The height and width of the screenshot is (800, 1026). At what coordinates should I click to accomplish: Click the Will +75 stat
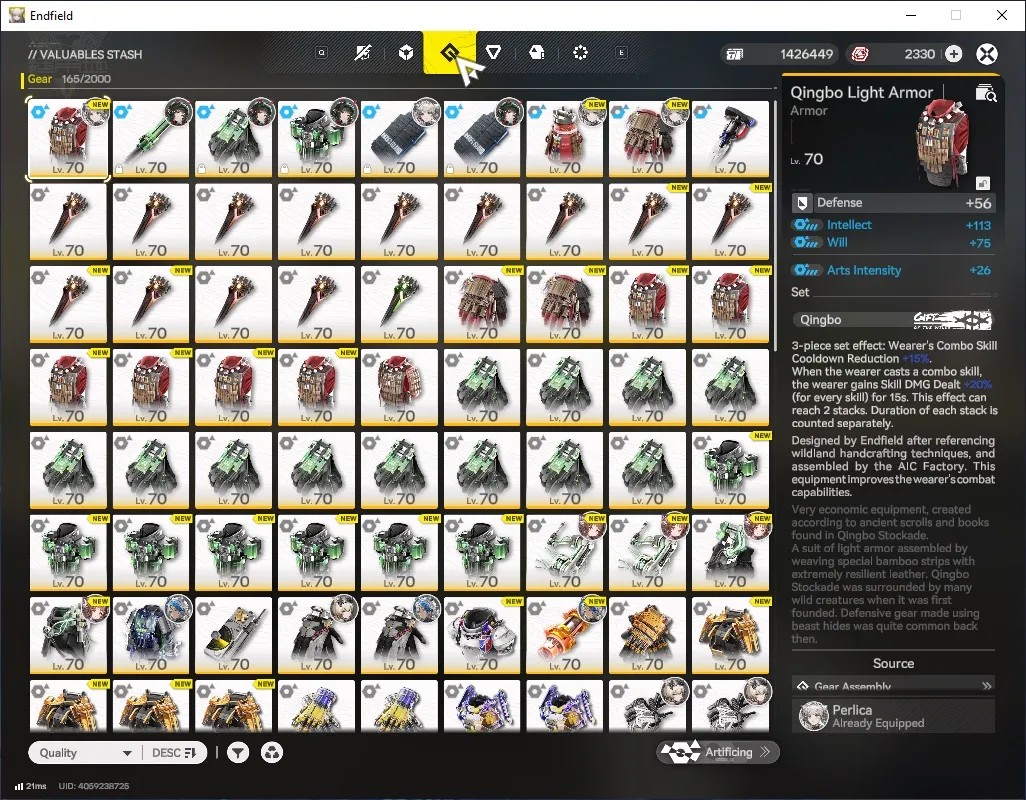(x=893, y=243)
